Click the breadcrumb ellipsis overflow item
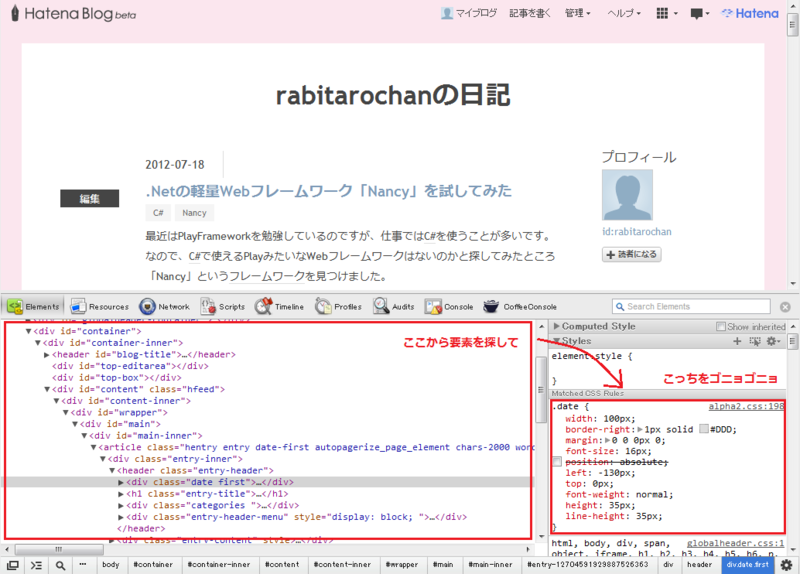Screen dimensions: 800x574 click(83, 565)
